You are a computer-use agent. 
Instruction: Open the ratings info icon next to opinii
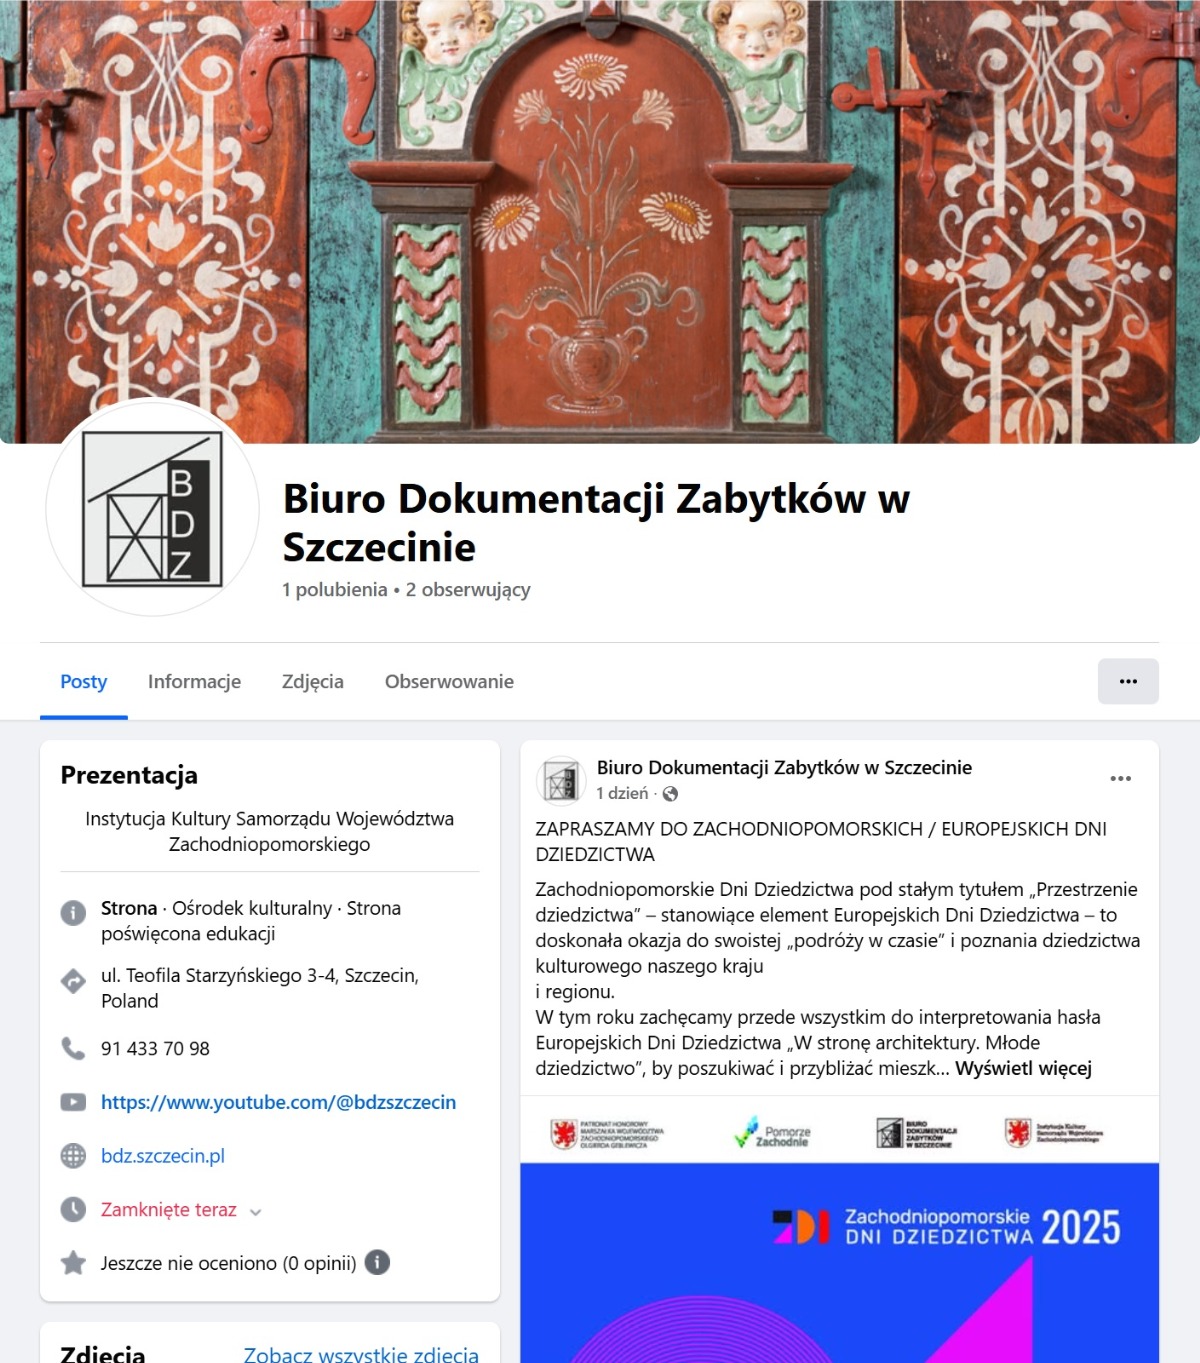click(x=377, y=1262)
